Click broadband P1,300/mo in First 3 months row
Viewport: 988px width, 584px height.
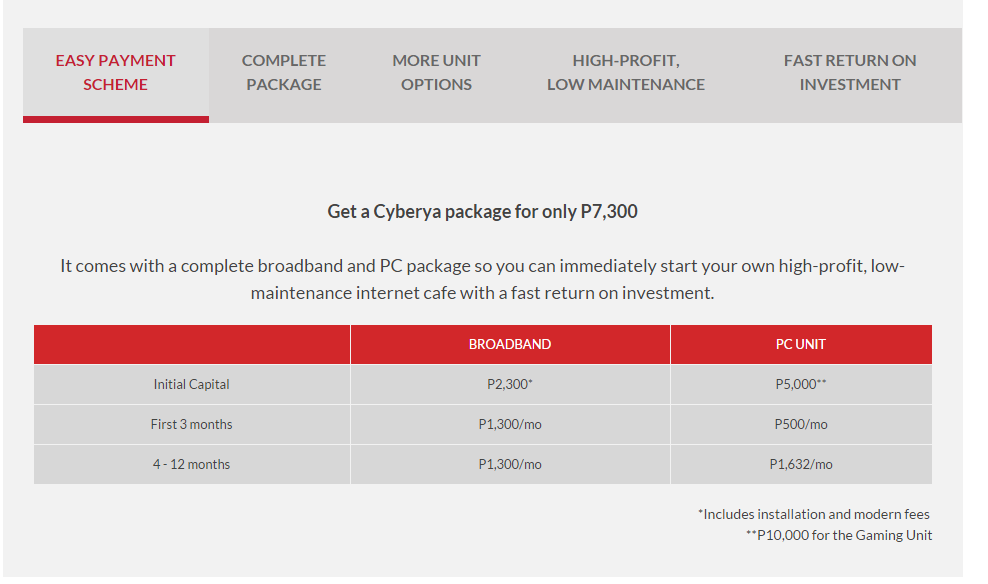510,424
